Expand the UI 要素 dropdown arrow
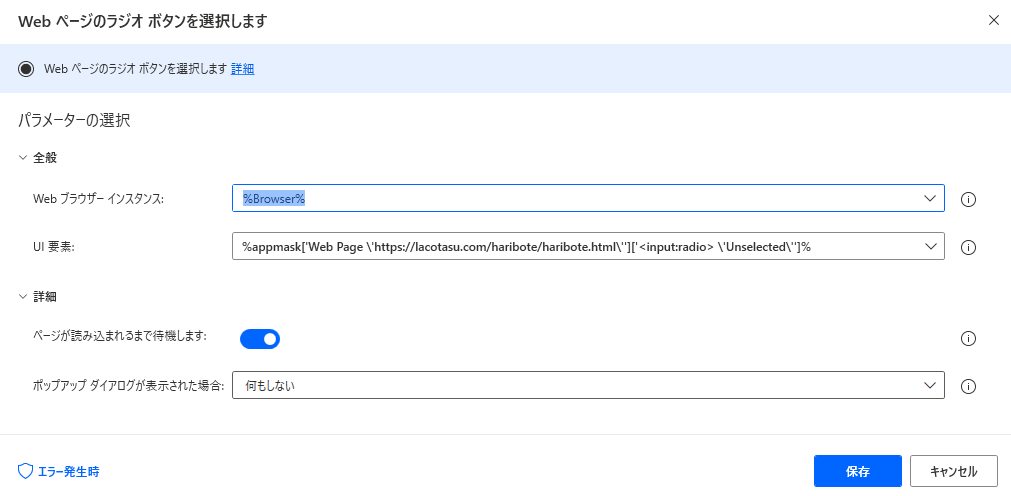 coord(929,246)
